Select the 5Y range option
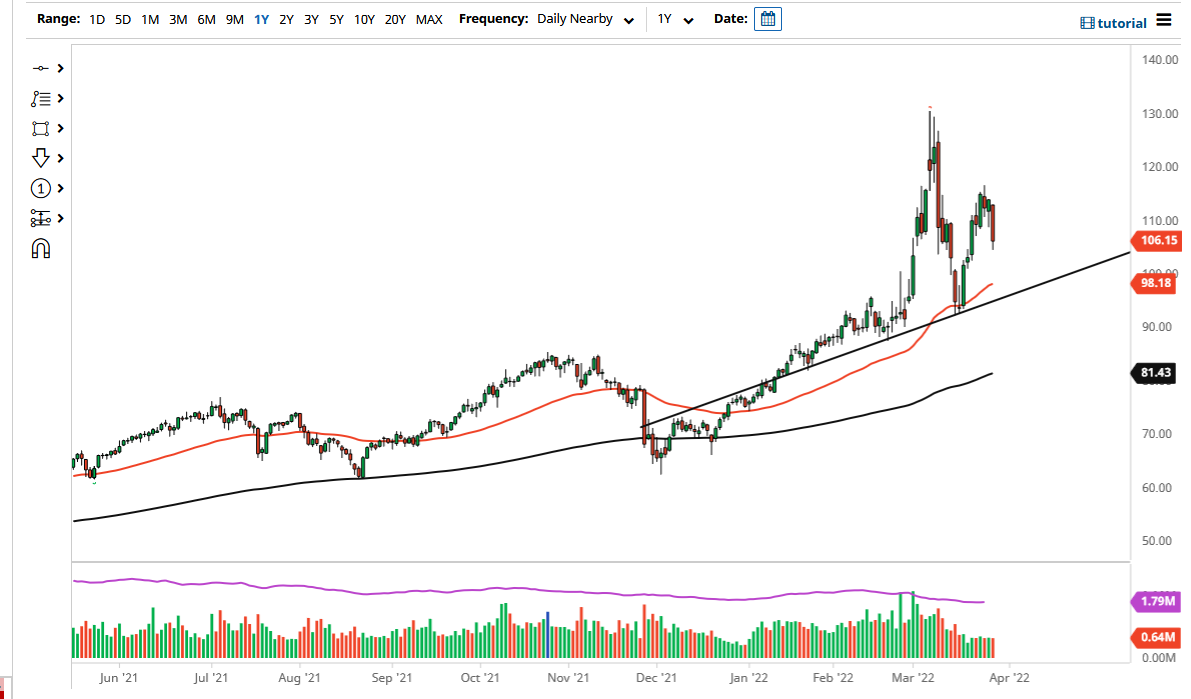 coord(336,20)
